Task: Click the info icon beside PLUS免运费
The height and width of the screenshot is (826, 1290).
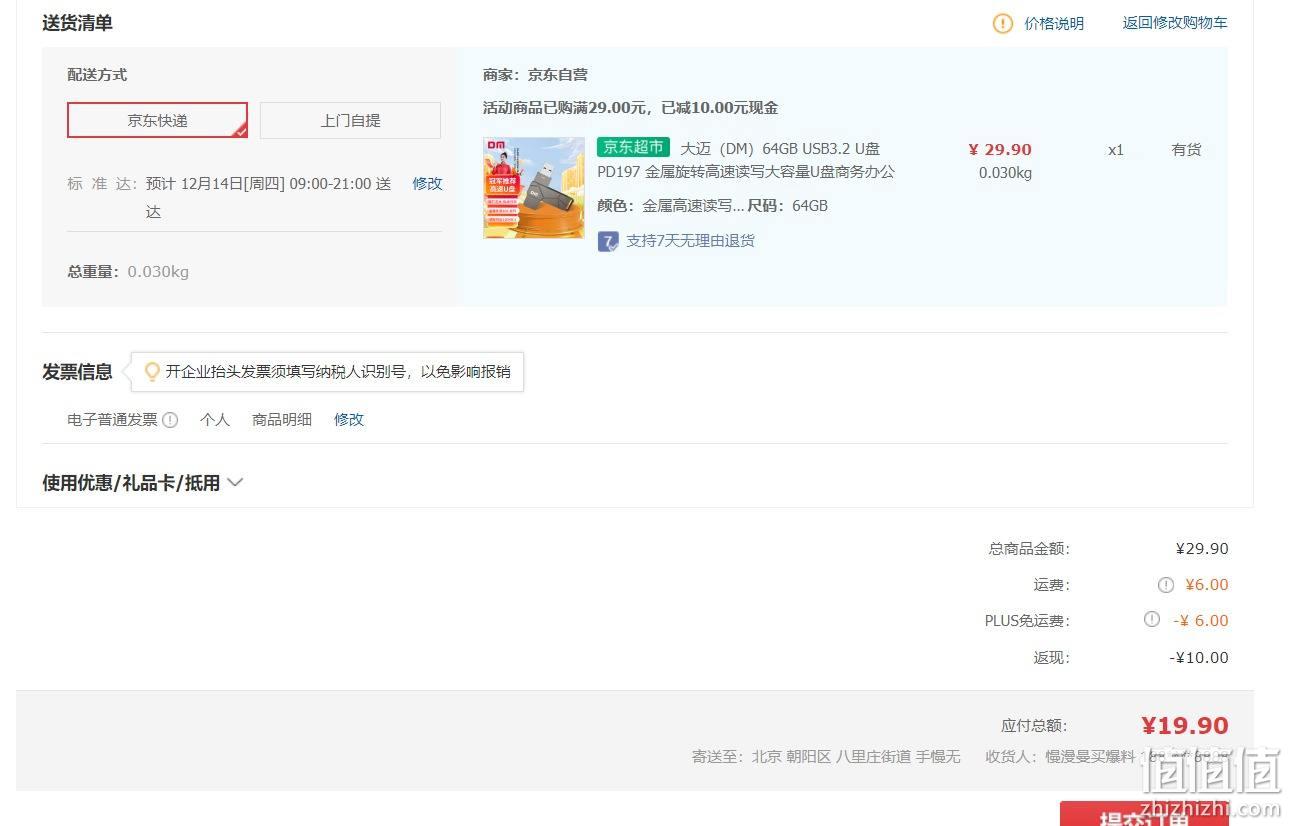Action: tap(1152, 620)
